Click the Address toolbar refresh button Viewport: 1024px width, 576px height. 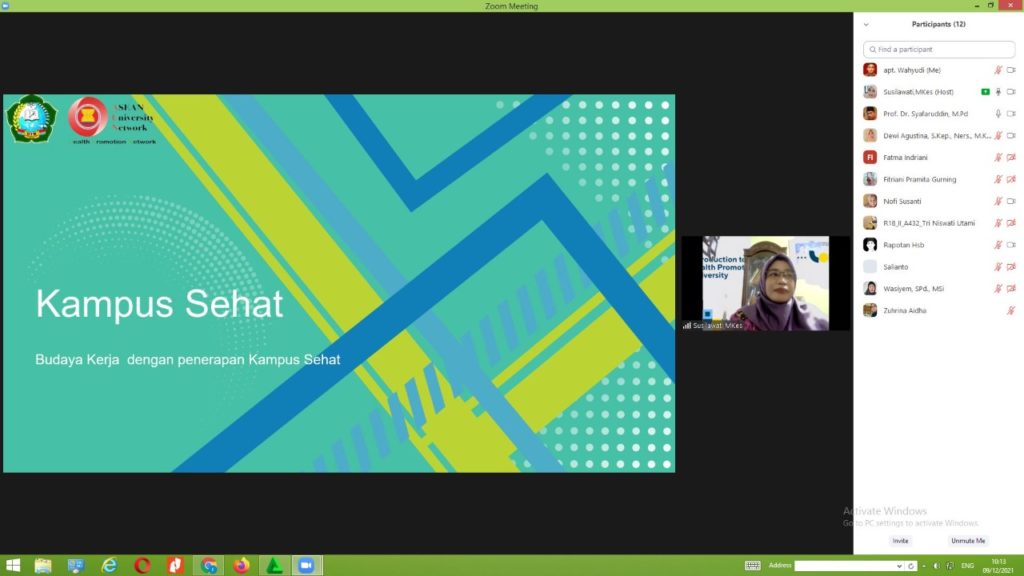pos(911,566)
